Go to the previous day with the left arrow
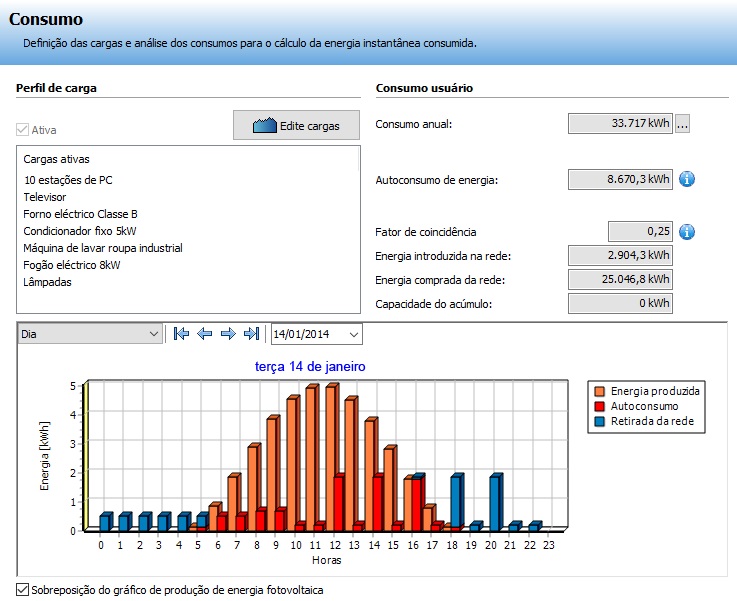 204,334
